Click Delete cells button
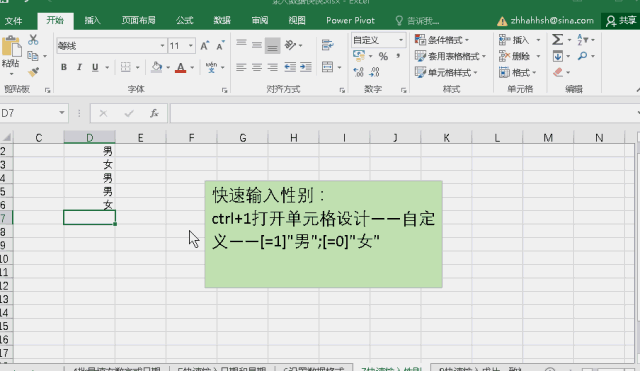 pos(514,56)
